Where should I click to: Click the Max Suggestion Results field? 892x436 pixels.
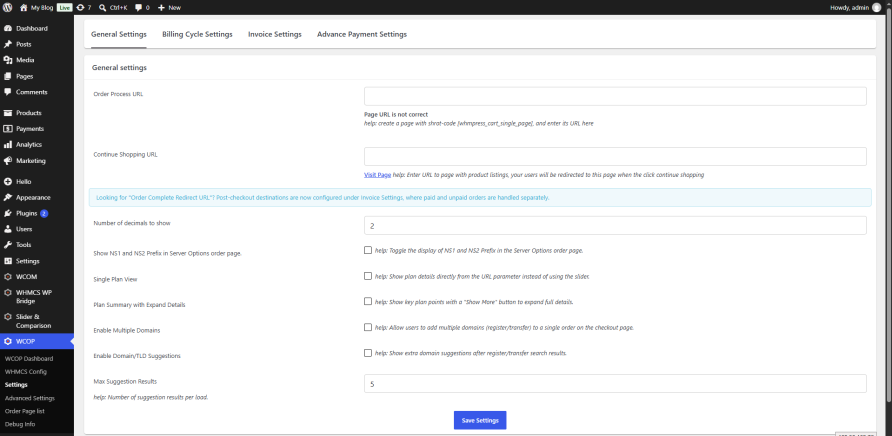(615, 384)
